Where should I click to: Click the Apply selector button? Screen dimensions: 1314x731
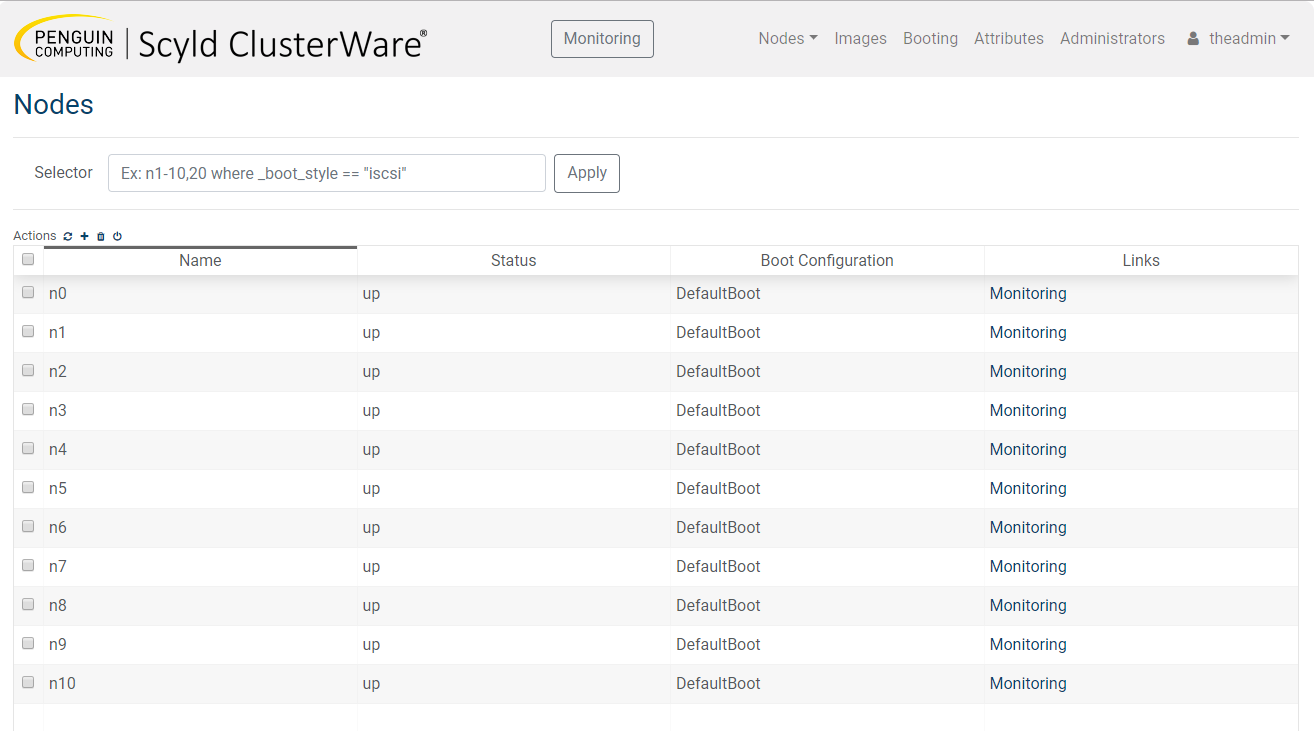[587, 173]
